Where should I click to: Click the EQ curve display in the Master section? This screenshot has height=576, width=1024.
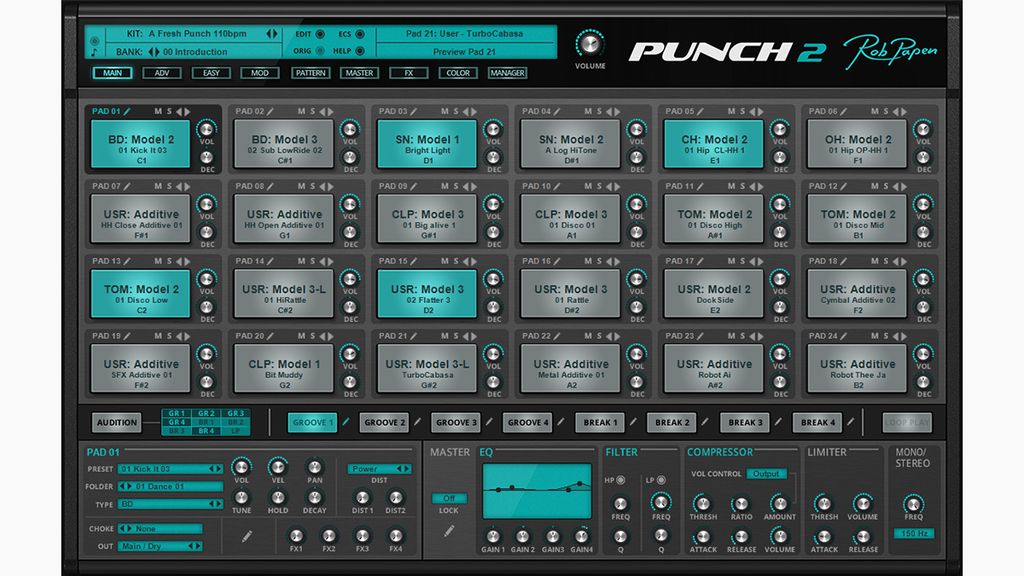(538, 490)
